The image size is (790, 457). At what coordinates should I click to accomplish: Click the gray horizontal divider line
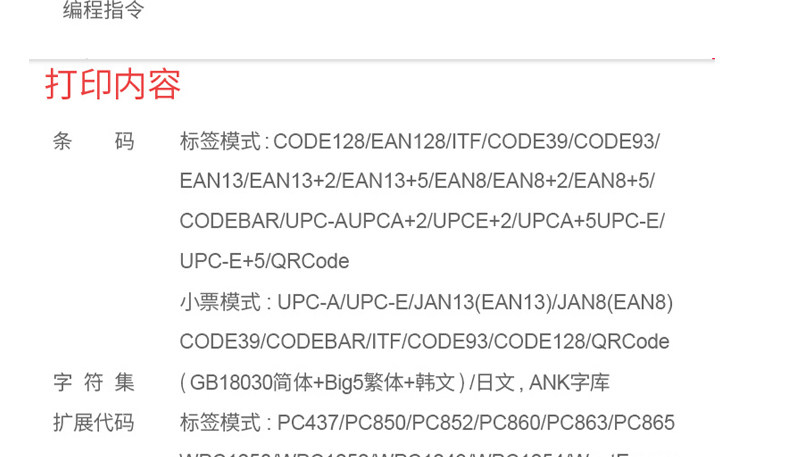tap(372, 60)
